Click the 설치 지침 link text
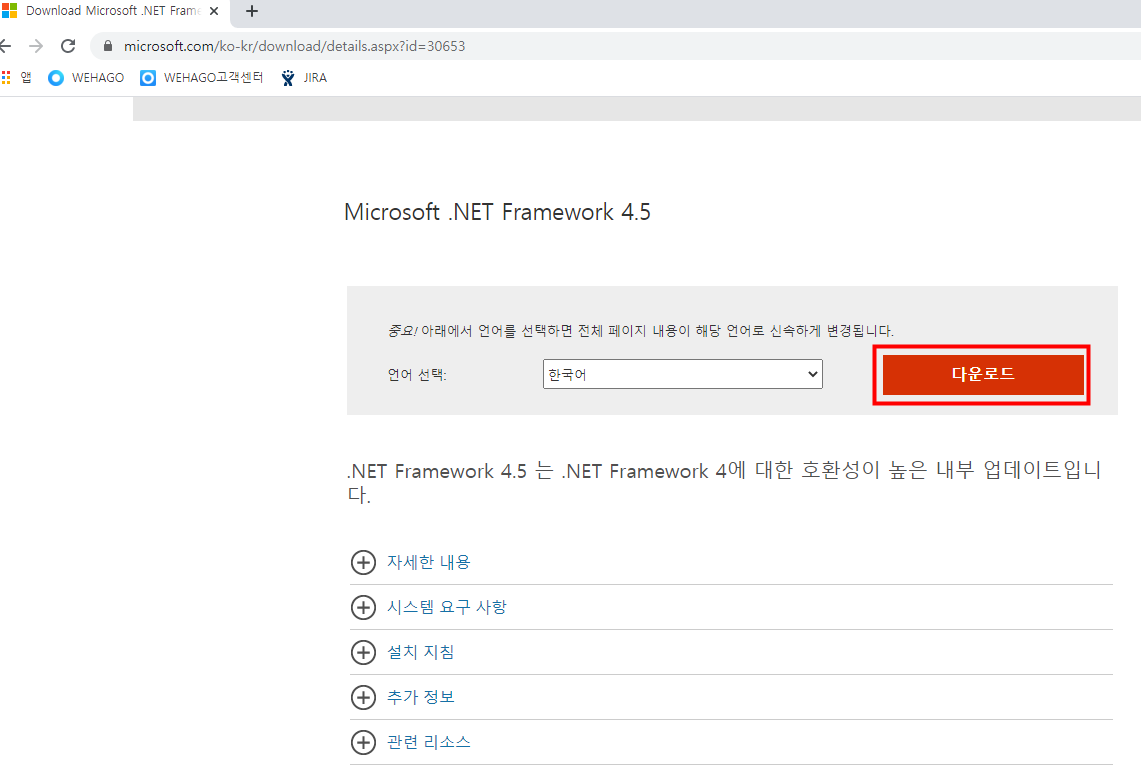Viewport: 1141px width, 777px height. coord(421,652)
